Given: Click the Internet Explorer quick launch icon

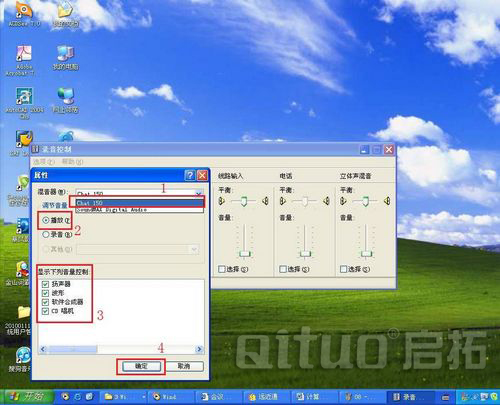Looking at the screenshot, I should click(x=77, y=397).
